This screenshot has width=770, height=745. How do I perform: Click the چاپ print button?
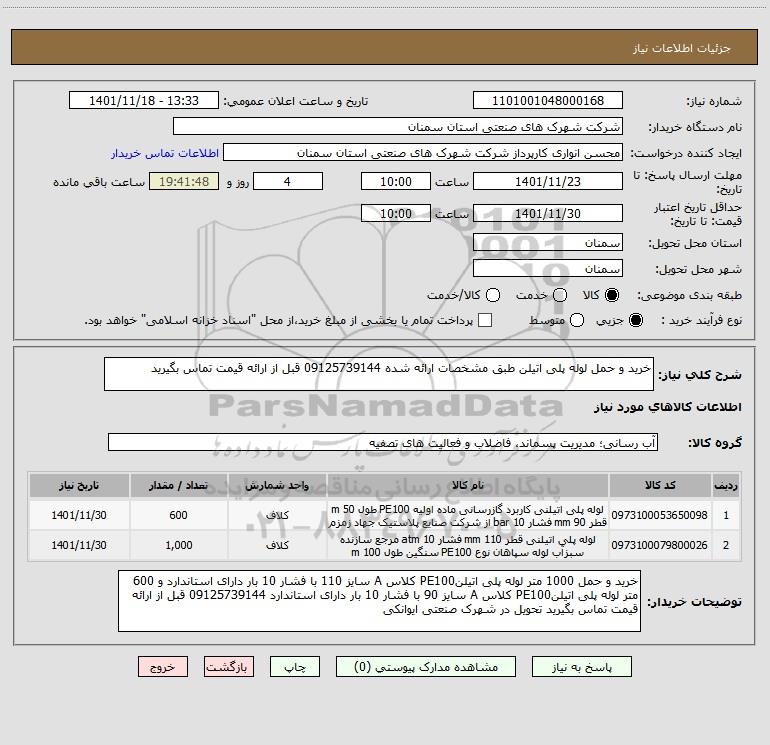tap(295, 667)
